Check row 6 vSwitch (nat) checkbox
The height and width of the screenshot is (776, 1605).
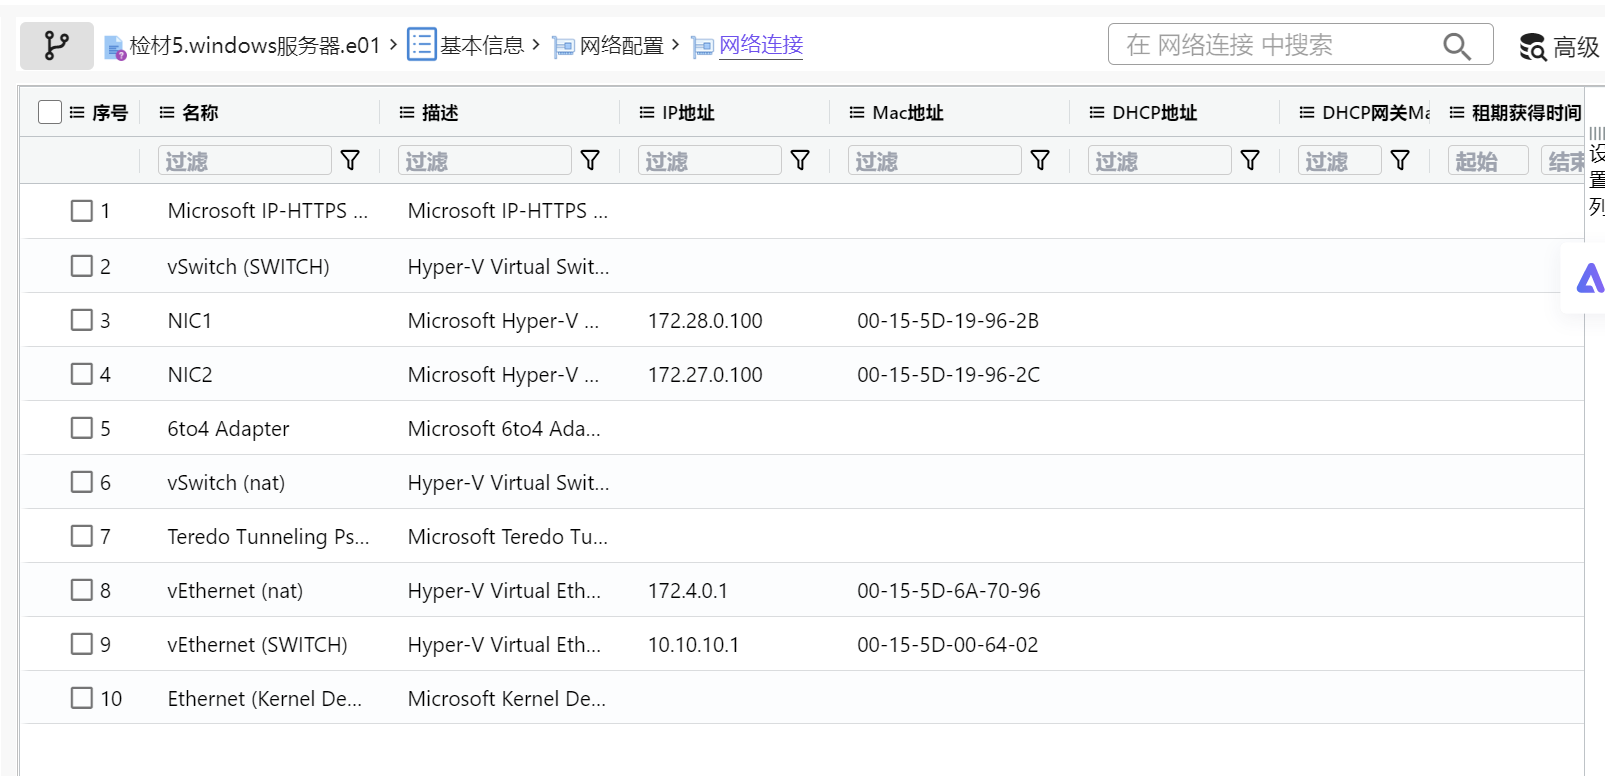click(82, 482)
